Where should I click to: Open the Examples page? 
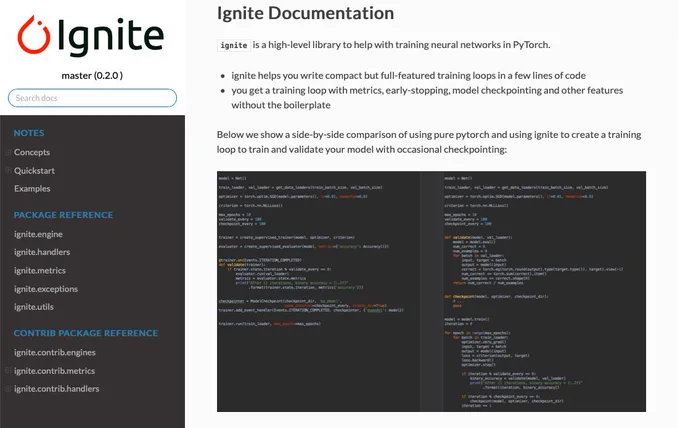(32, 189)
